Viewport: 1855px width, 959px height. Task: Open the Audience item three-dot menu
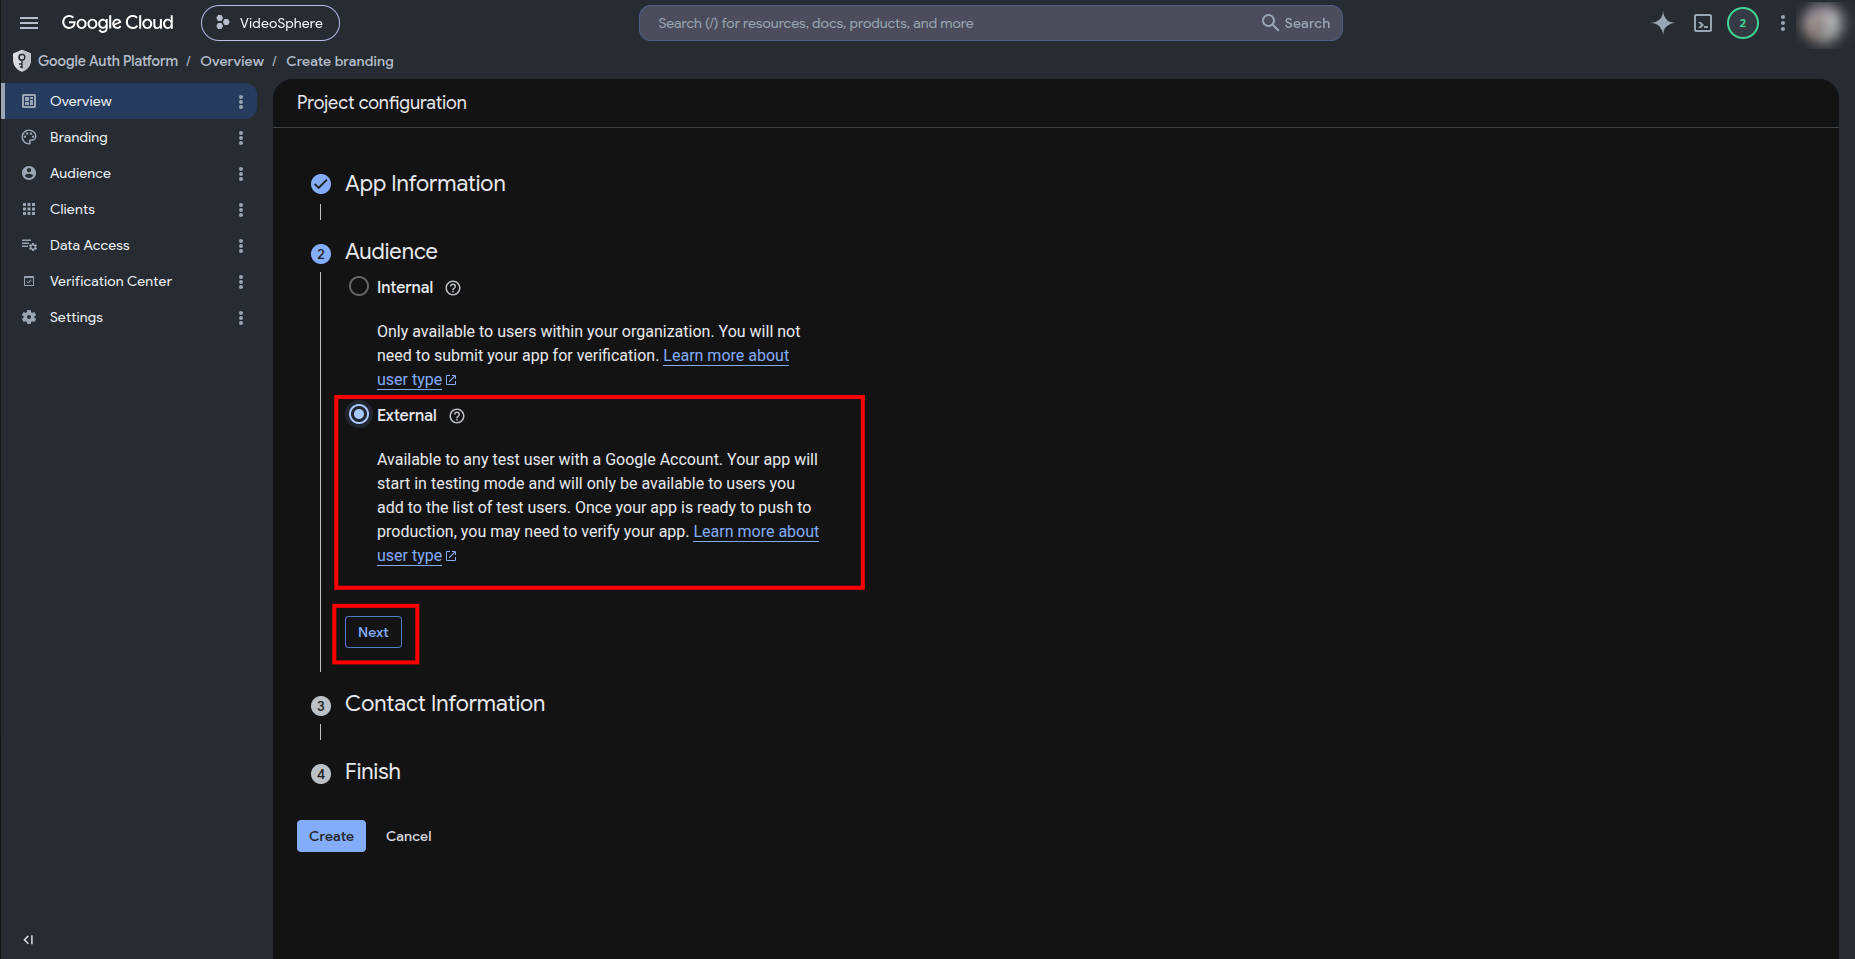click(x=241, y=174)
